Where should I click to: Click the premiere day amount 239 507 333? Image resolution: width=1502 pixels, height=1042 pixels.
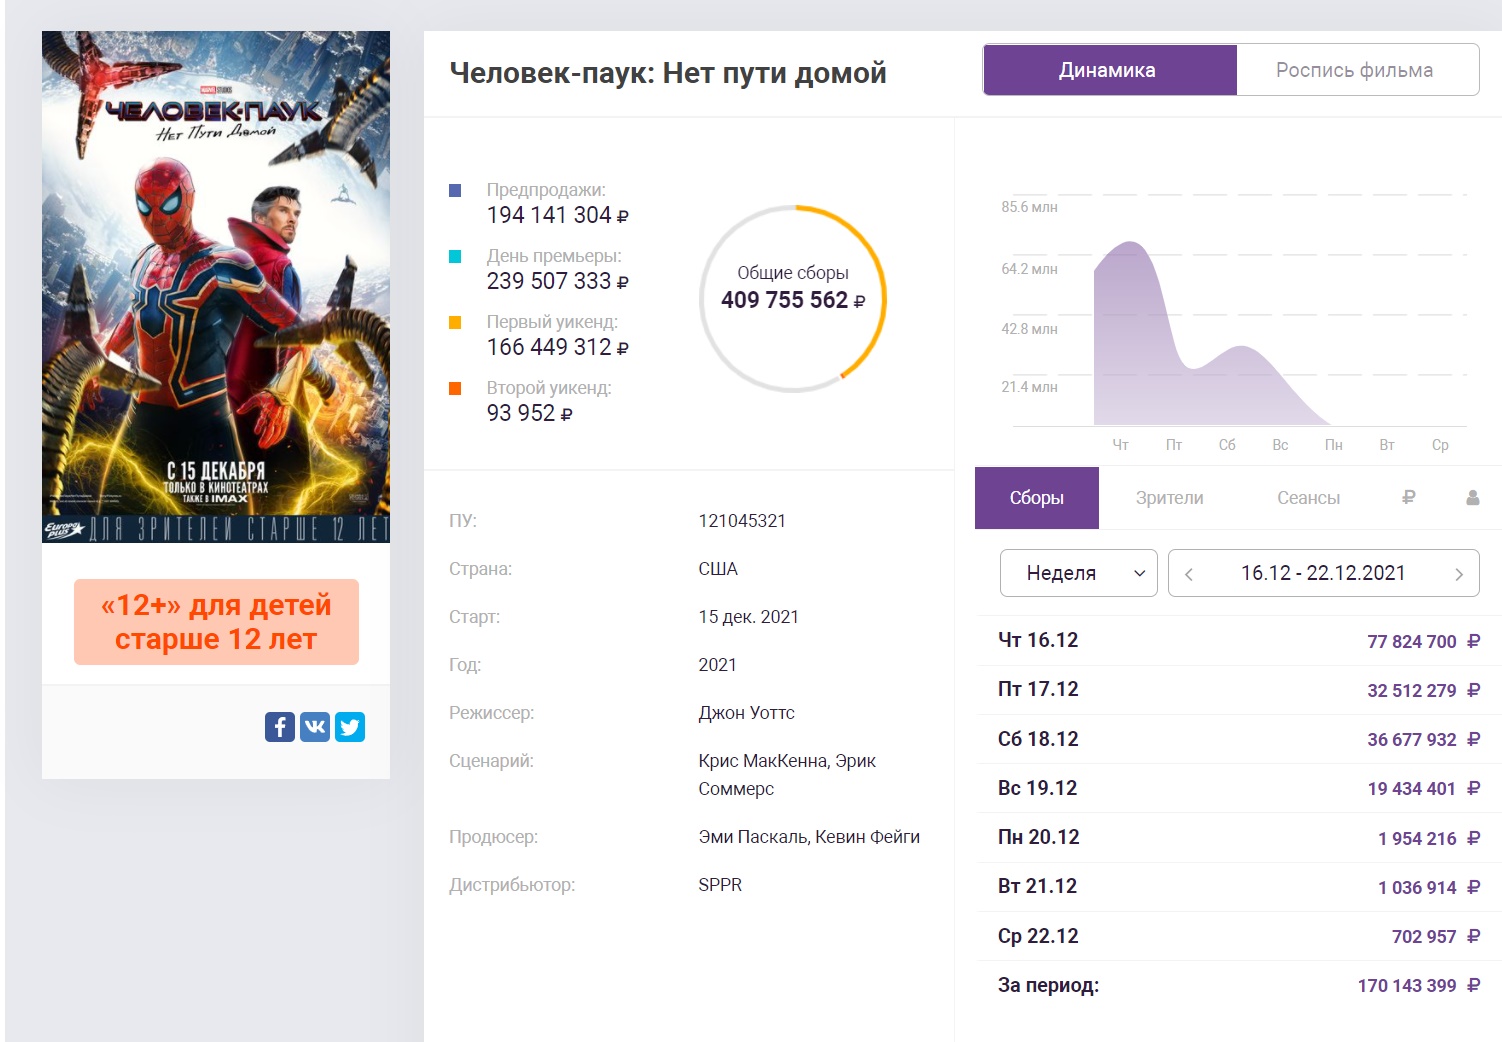[x=549, y=281]
